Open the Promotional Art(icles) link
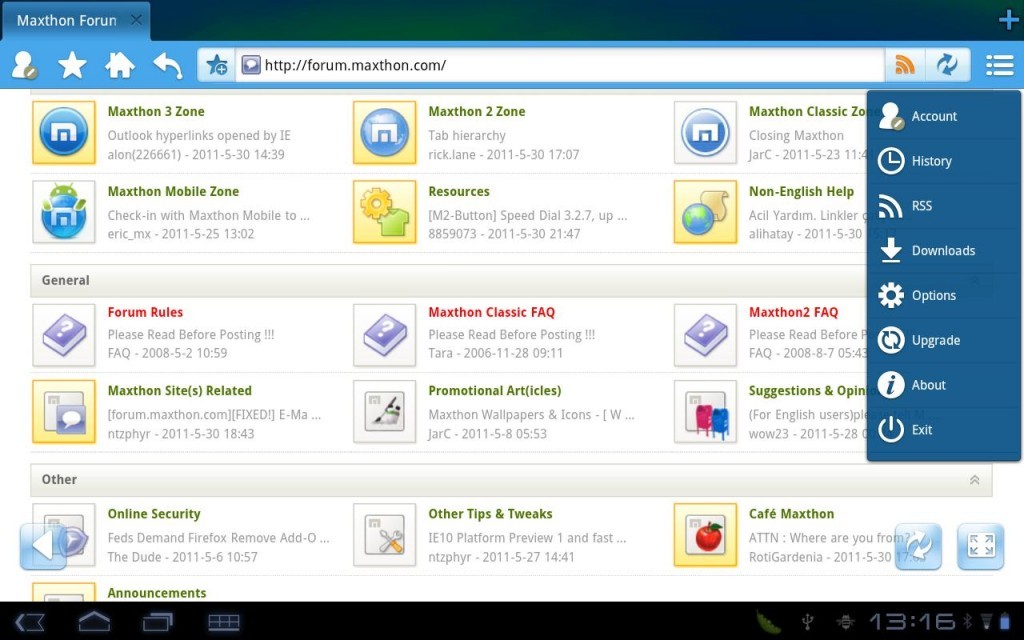This screenshot has height=640, width=1024. pos(494,391)
